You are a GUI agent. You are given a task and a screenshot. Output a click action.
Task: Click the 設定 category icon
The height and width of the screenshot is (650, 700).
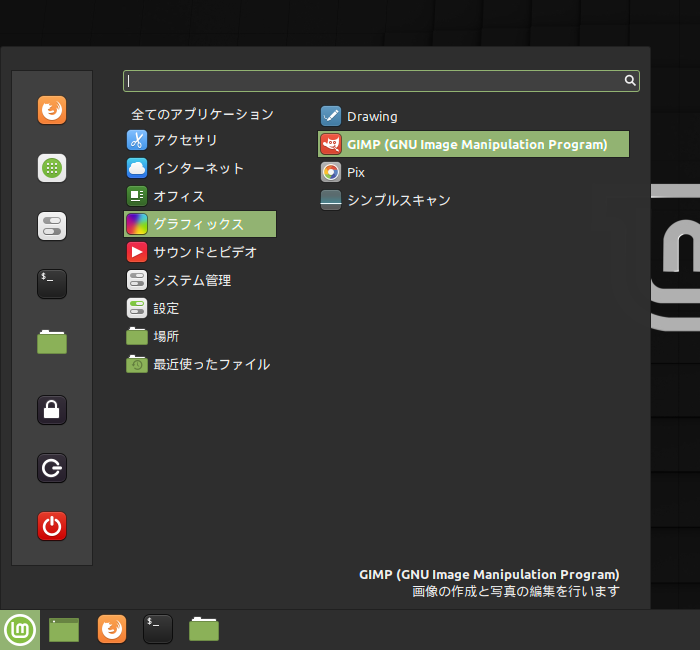tap(137, 308)
